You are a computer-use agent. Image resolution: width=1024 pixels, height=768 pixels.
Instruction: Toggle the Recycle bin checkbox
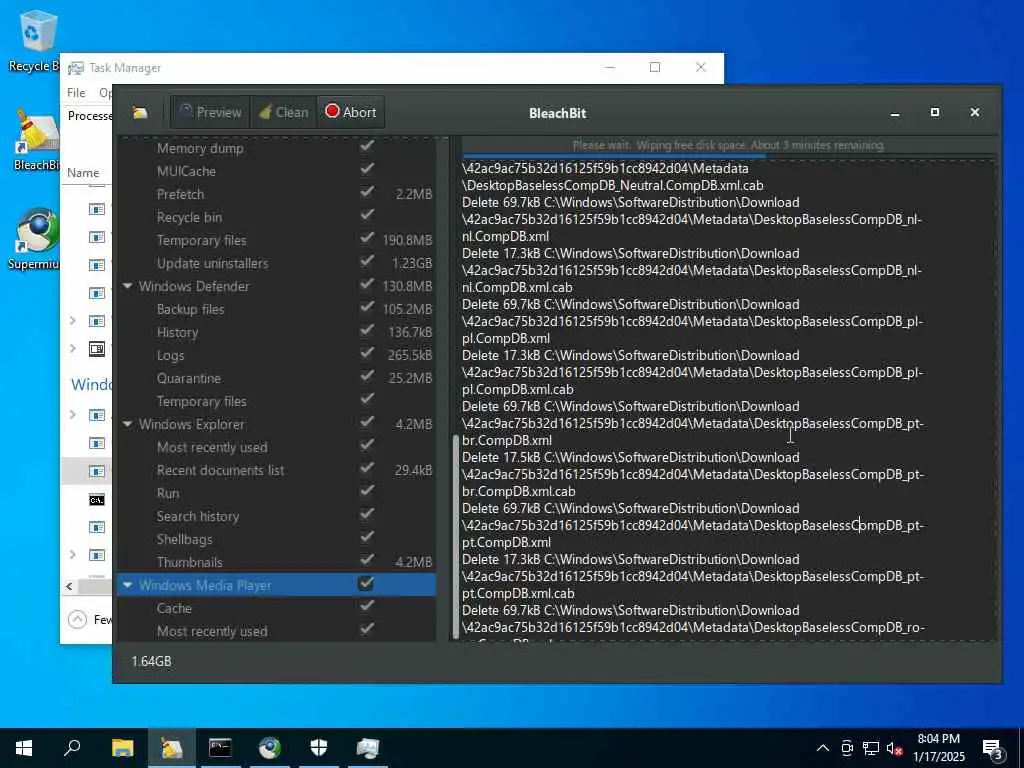tap(367, 215)
